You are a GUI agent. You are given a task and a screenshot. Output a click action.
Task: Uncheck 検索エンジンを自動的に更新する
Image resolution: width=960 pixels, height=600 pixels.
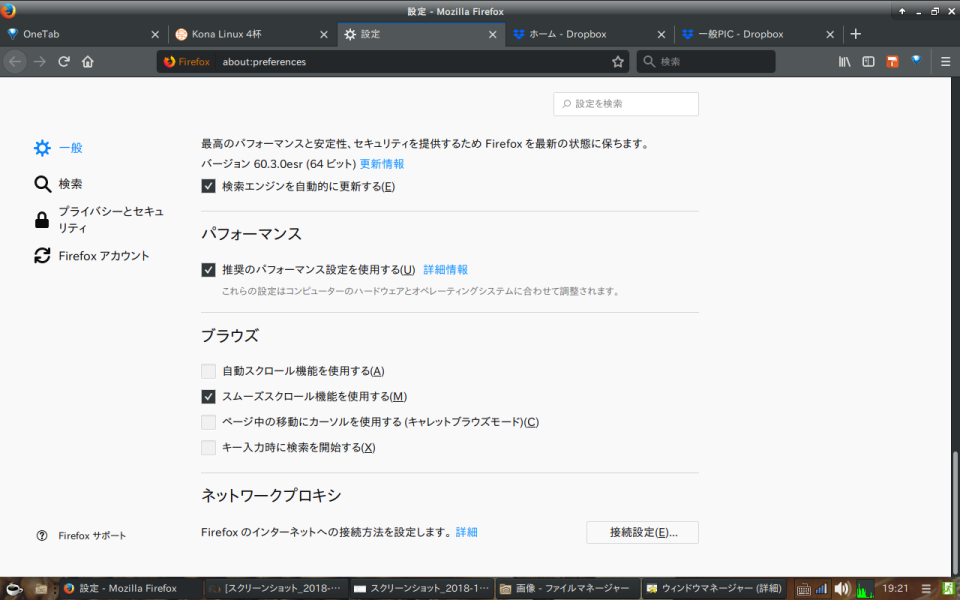(208, 186)
